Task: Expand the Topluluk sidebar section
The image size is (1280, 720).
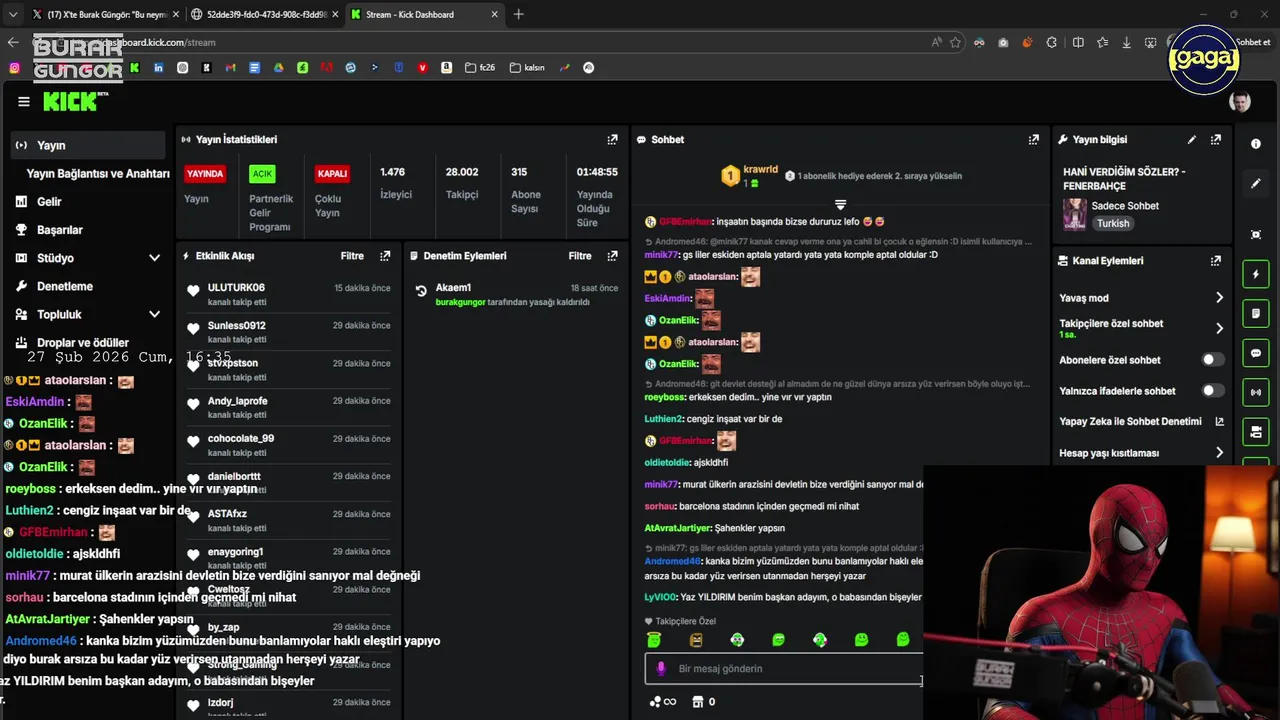Action: [x=154, y=314]
